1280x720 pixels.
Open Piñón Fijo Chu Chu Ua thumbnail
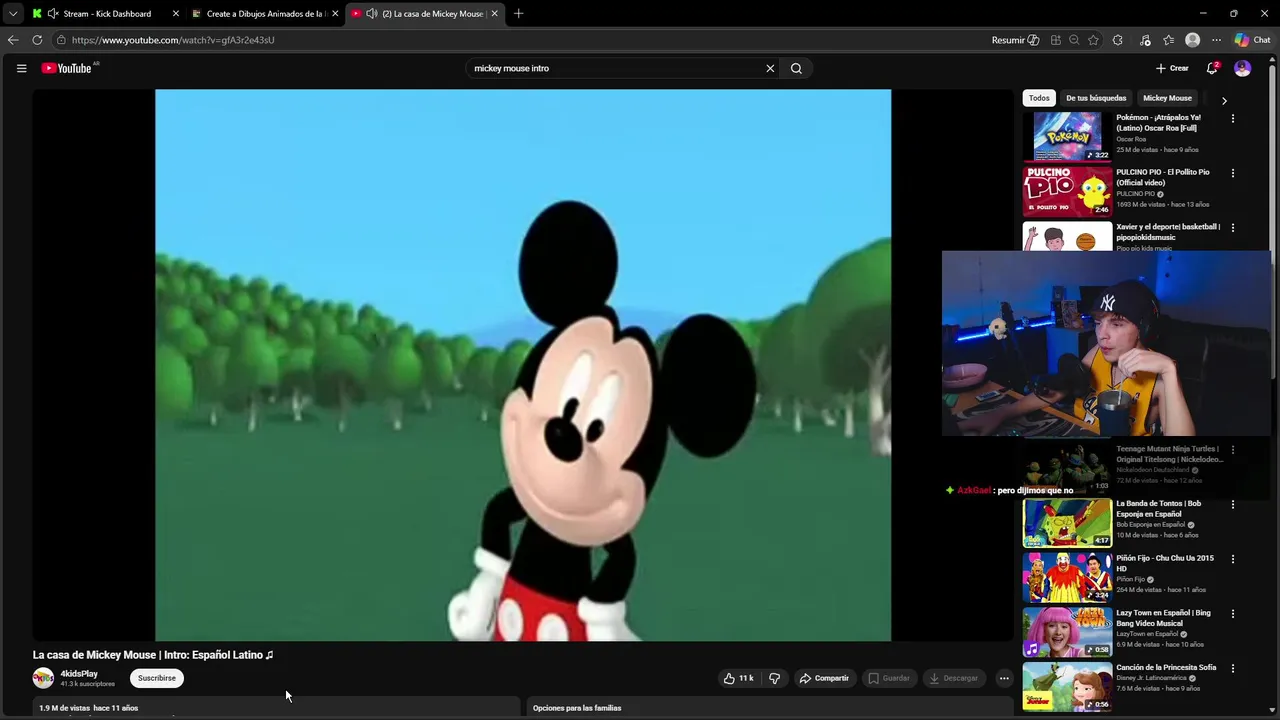coord(1067,577)
